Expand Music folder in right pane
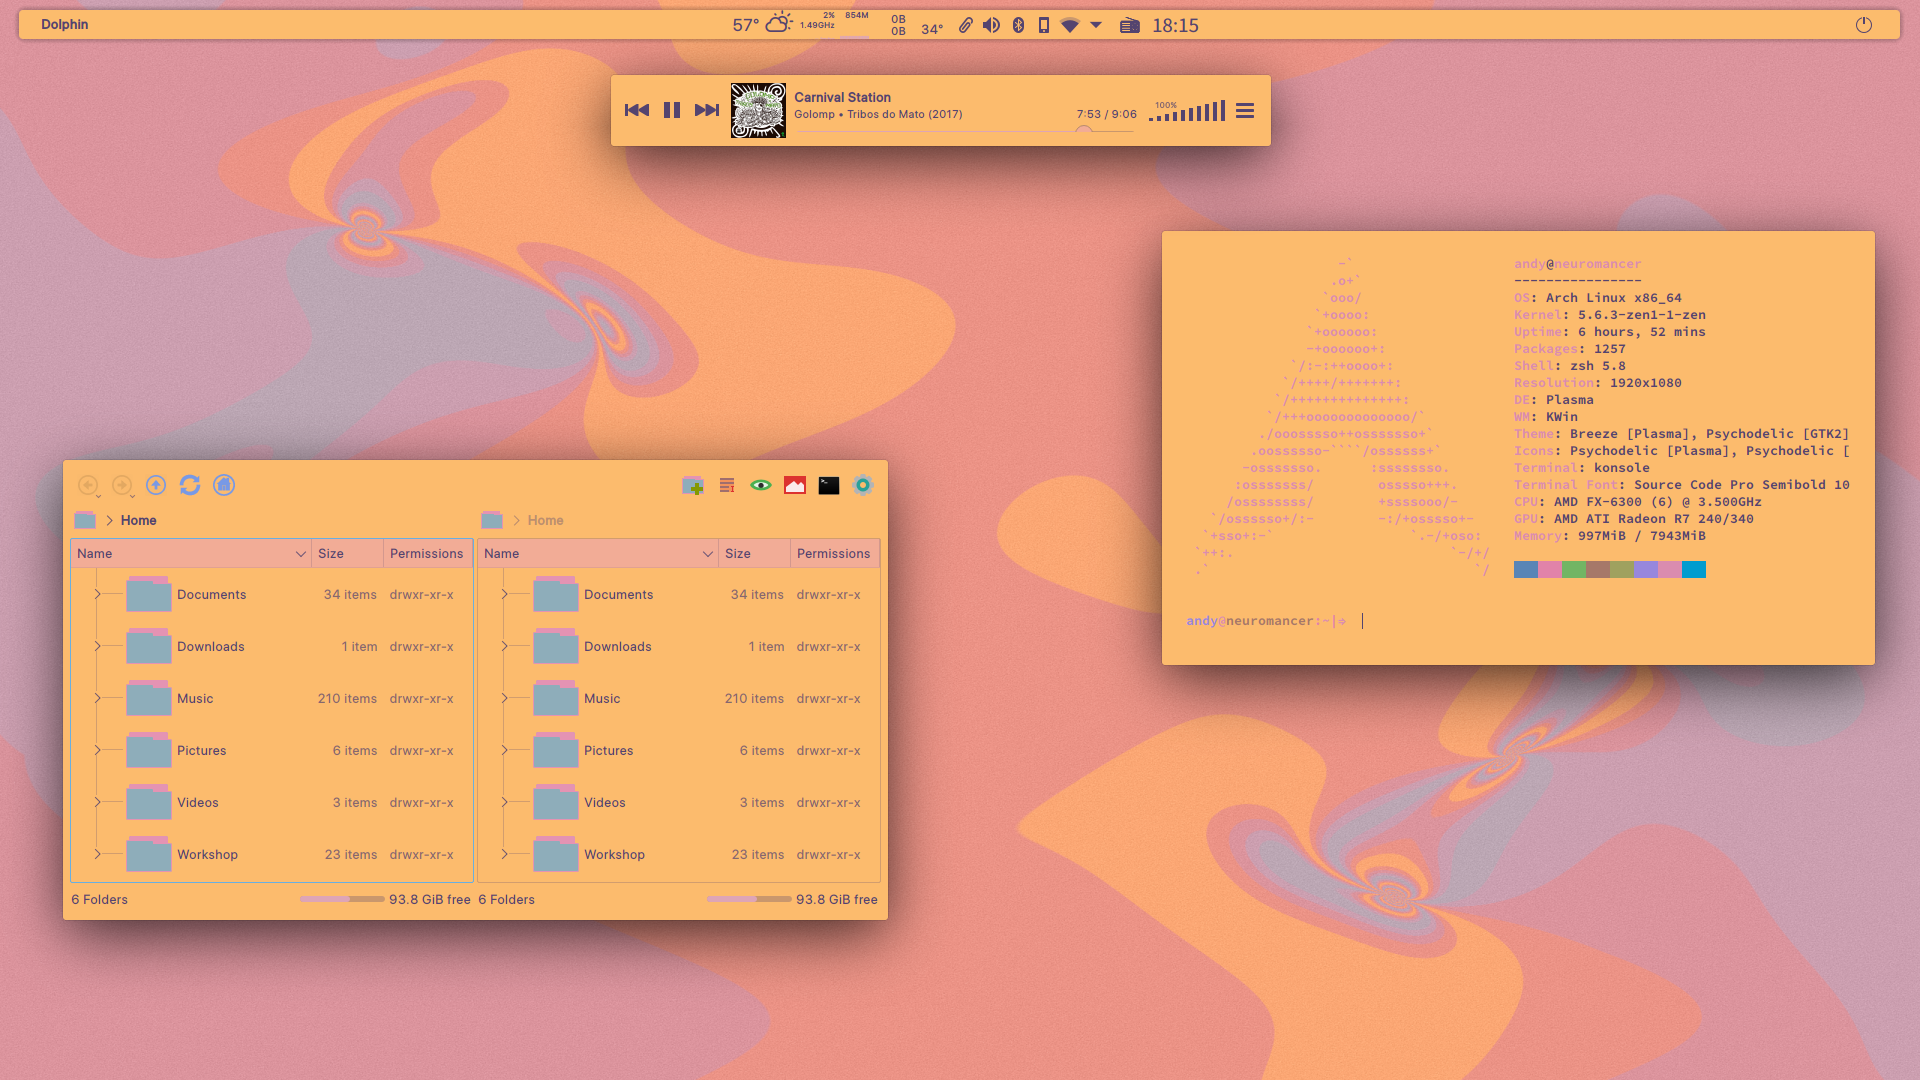The image size is (1920, 1080). (x=504, y=698)
